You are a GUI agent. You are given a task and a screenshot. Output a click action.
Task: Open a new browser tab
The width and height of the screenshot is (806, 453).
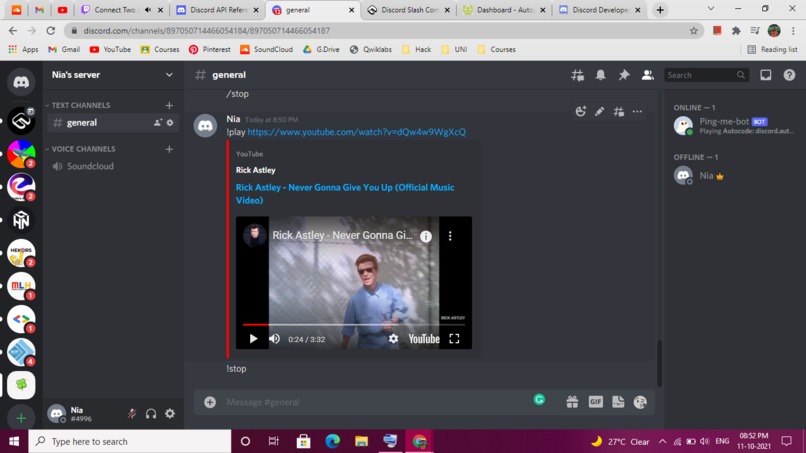tap(660, 10)
